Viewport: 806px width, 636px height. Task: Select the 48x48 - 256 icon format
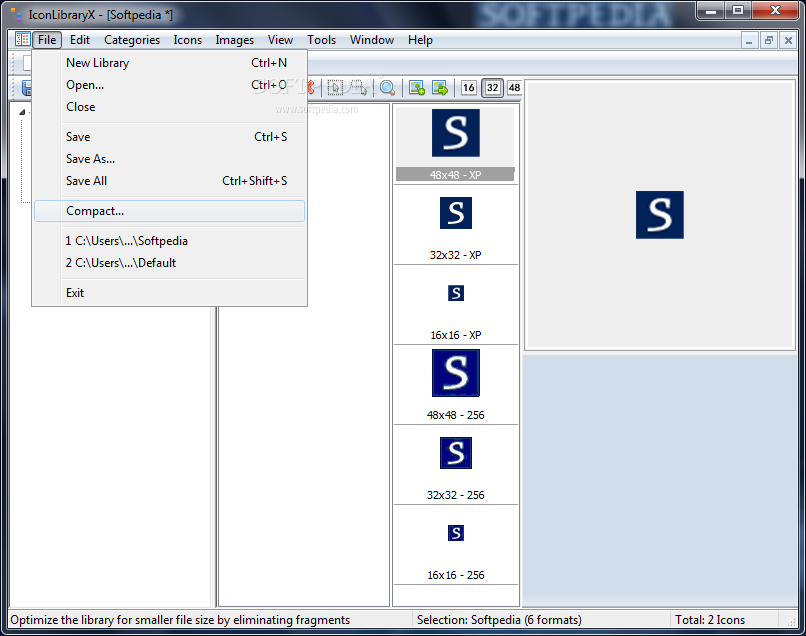[x=455, y=385]
